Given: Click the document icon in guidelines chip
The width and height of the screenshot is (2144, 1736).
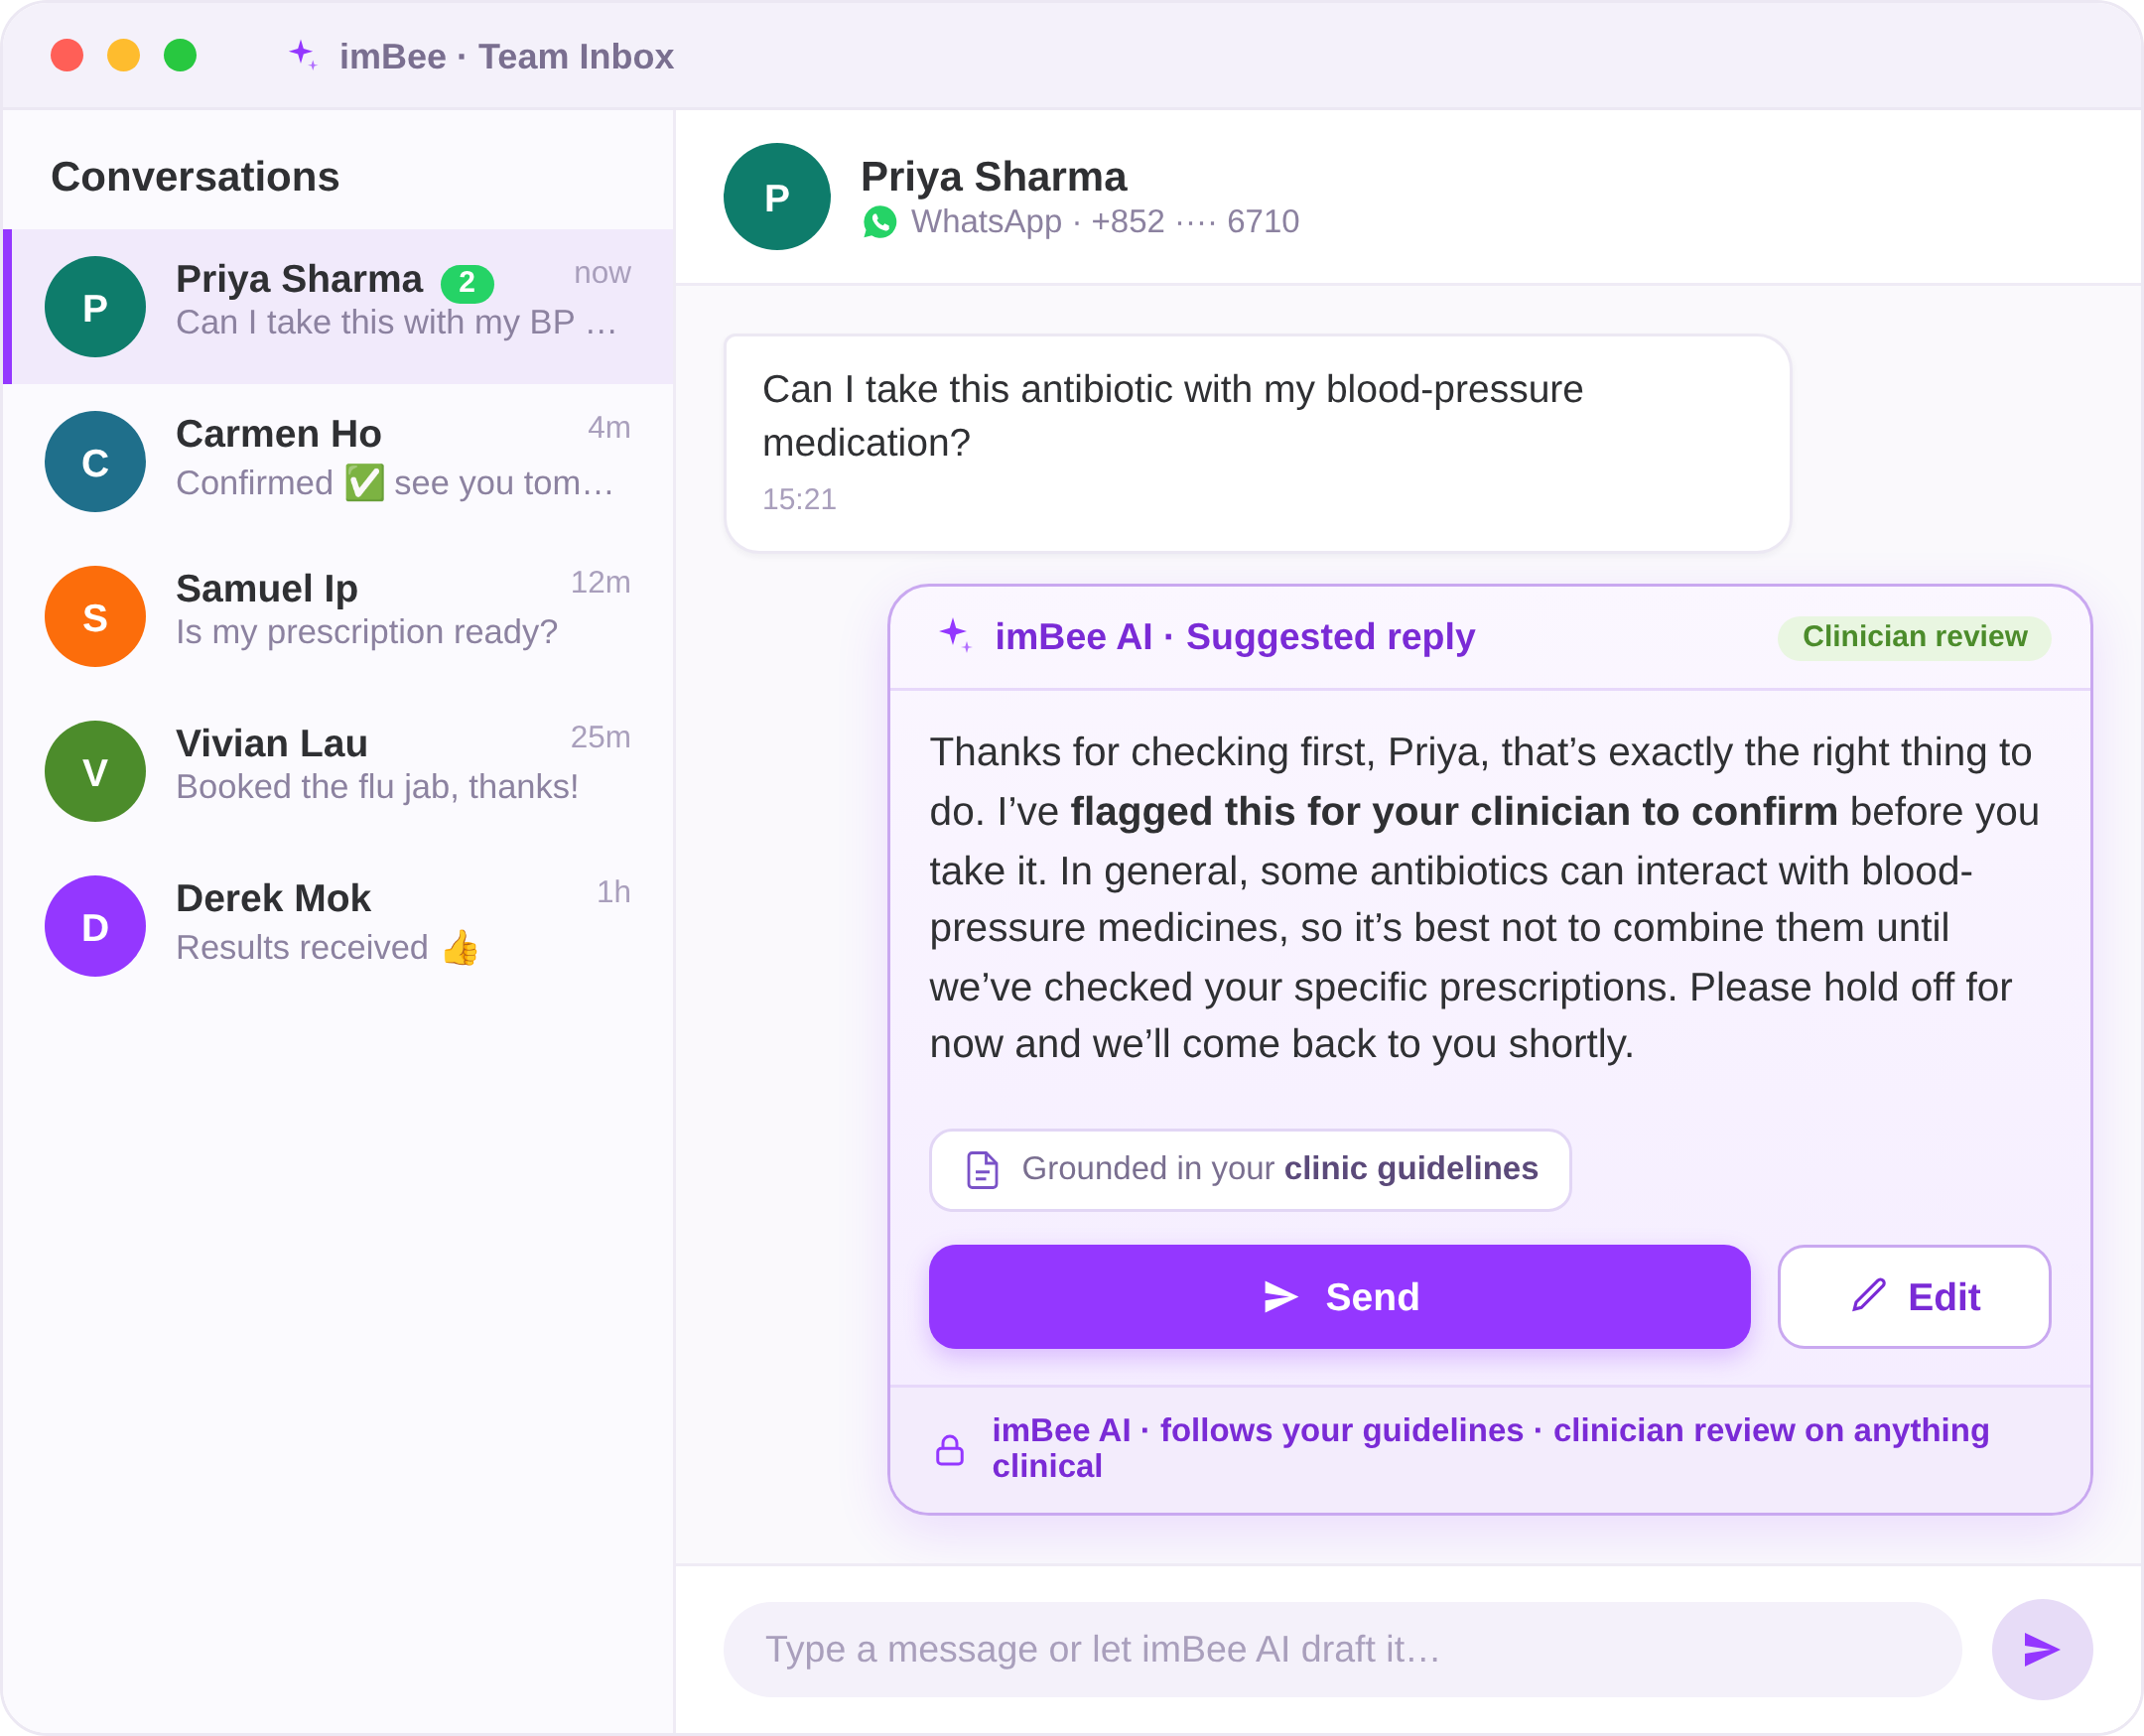Looking at the screenshot, I should (x=982, y=1169).
